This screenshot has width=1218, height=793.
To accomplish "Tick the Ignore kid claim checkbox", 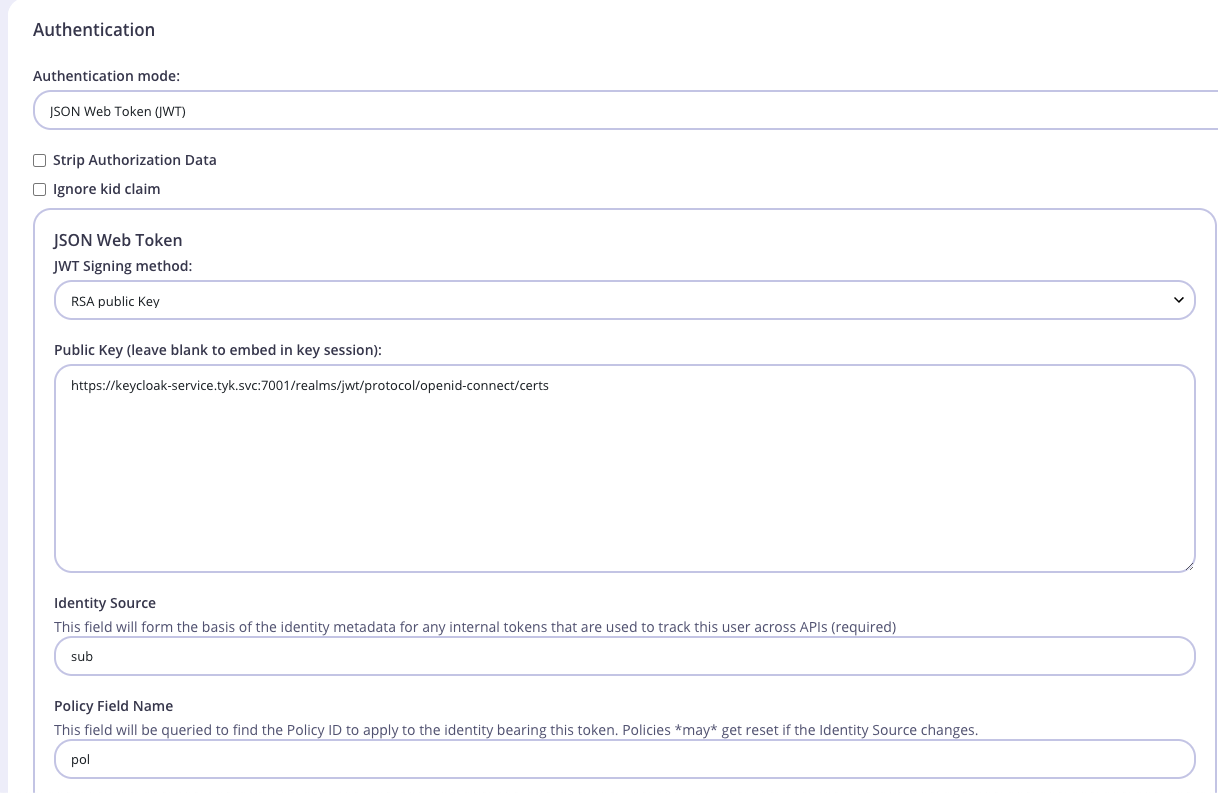I will click(x=40, y=189).
